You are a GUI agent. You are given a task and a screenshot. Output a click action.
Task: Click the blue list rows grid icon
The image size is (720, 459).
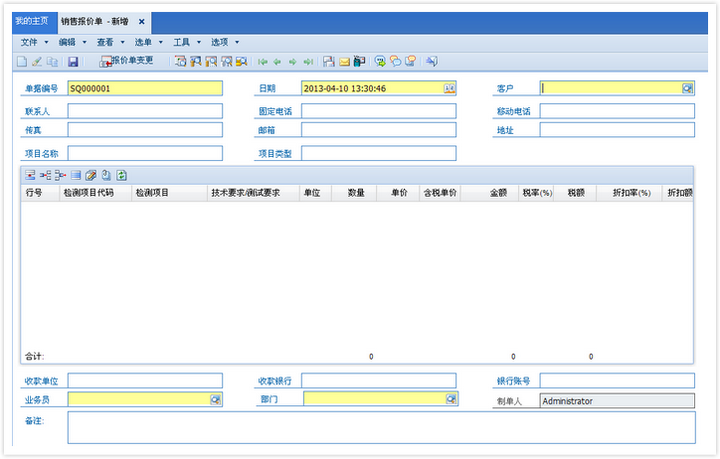[x=76, y=175]
